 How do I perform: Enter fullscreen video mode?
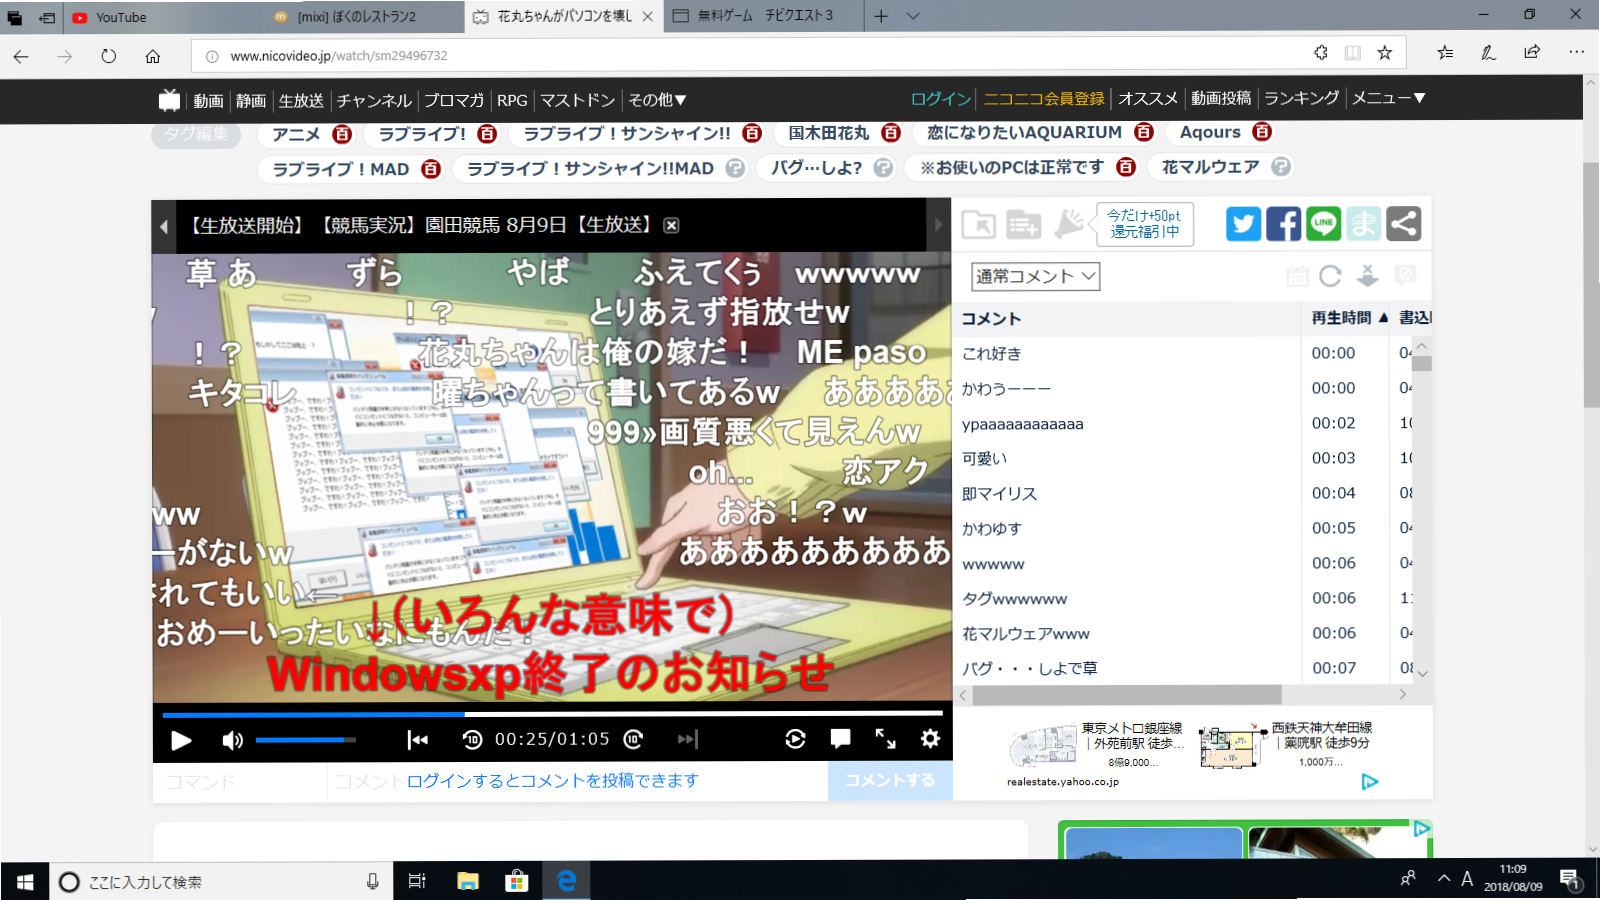click(x=885, y=739)
